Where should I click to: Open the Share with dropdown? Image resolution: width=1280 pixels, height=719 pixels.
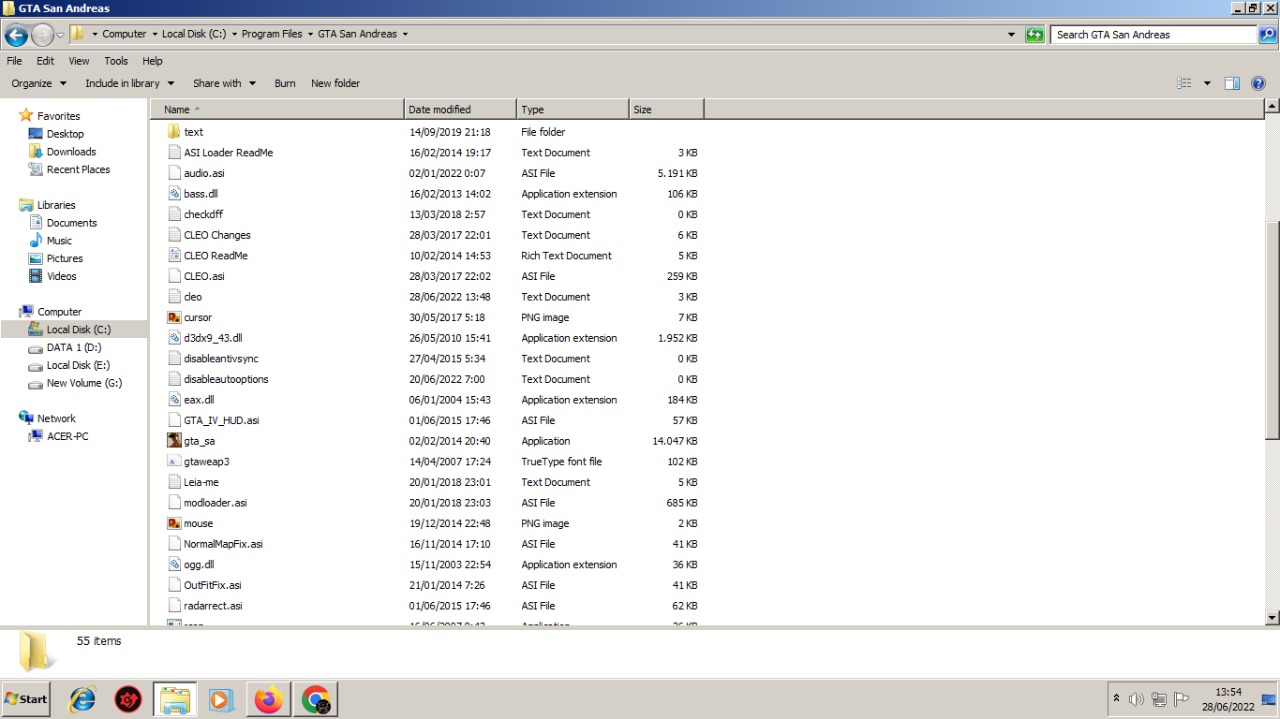click(225, 83)
